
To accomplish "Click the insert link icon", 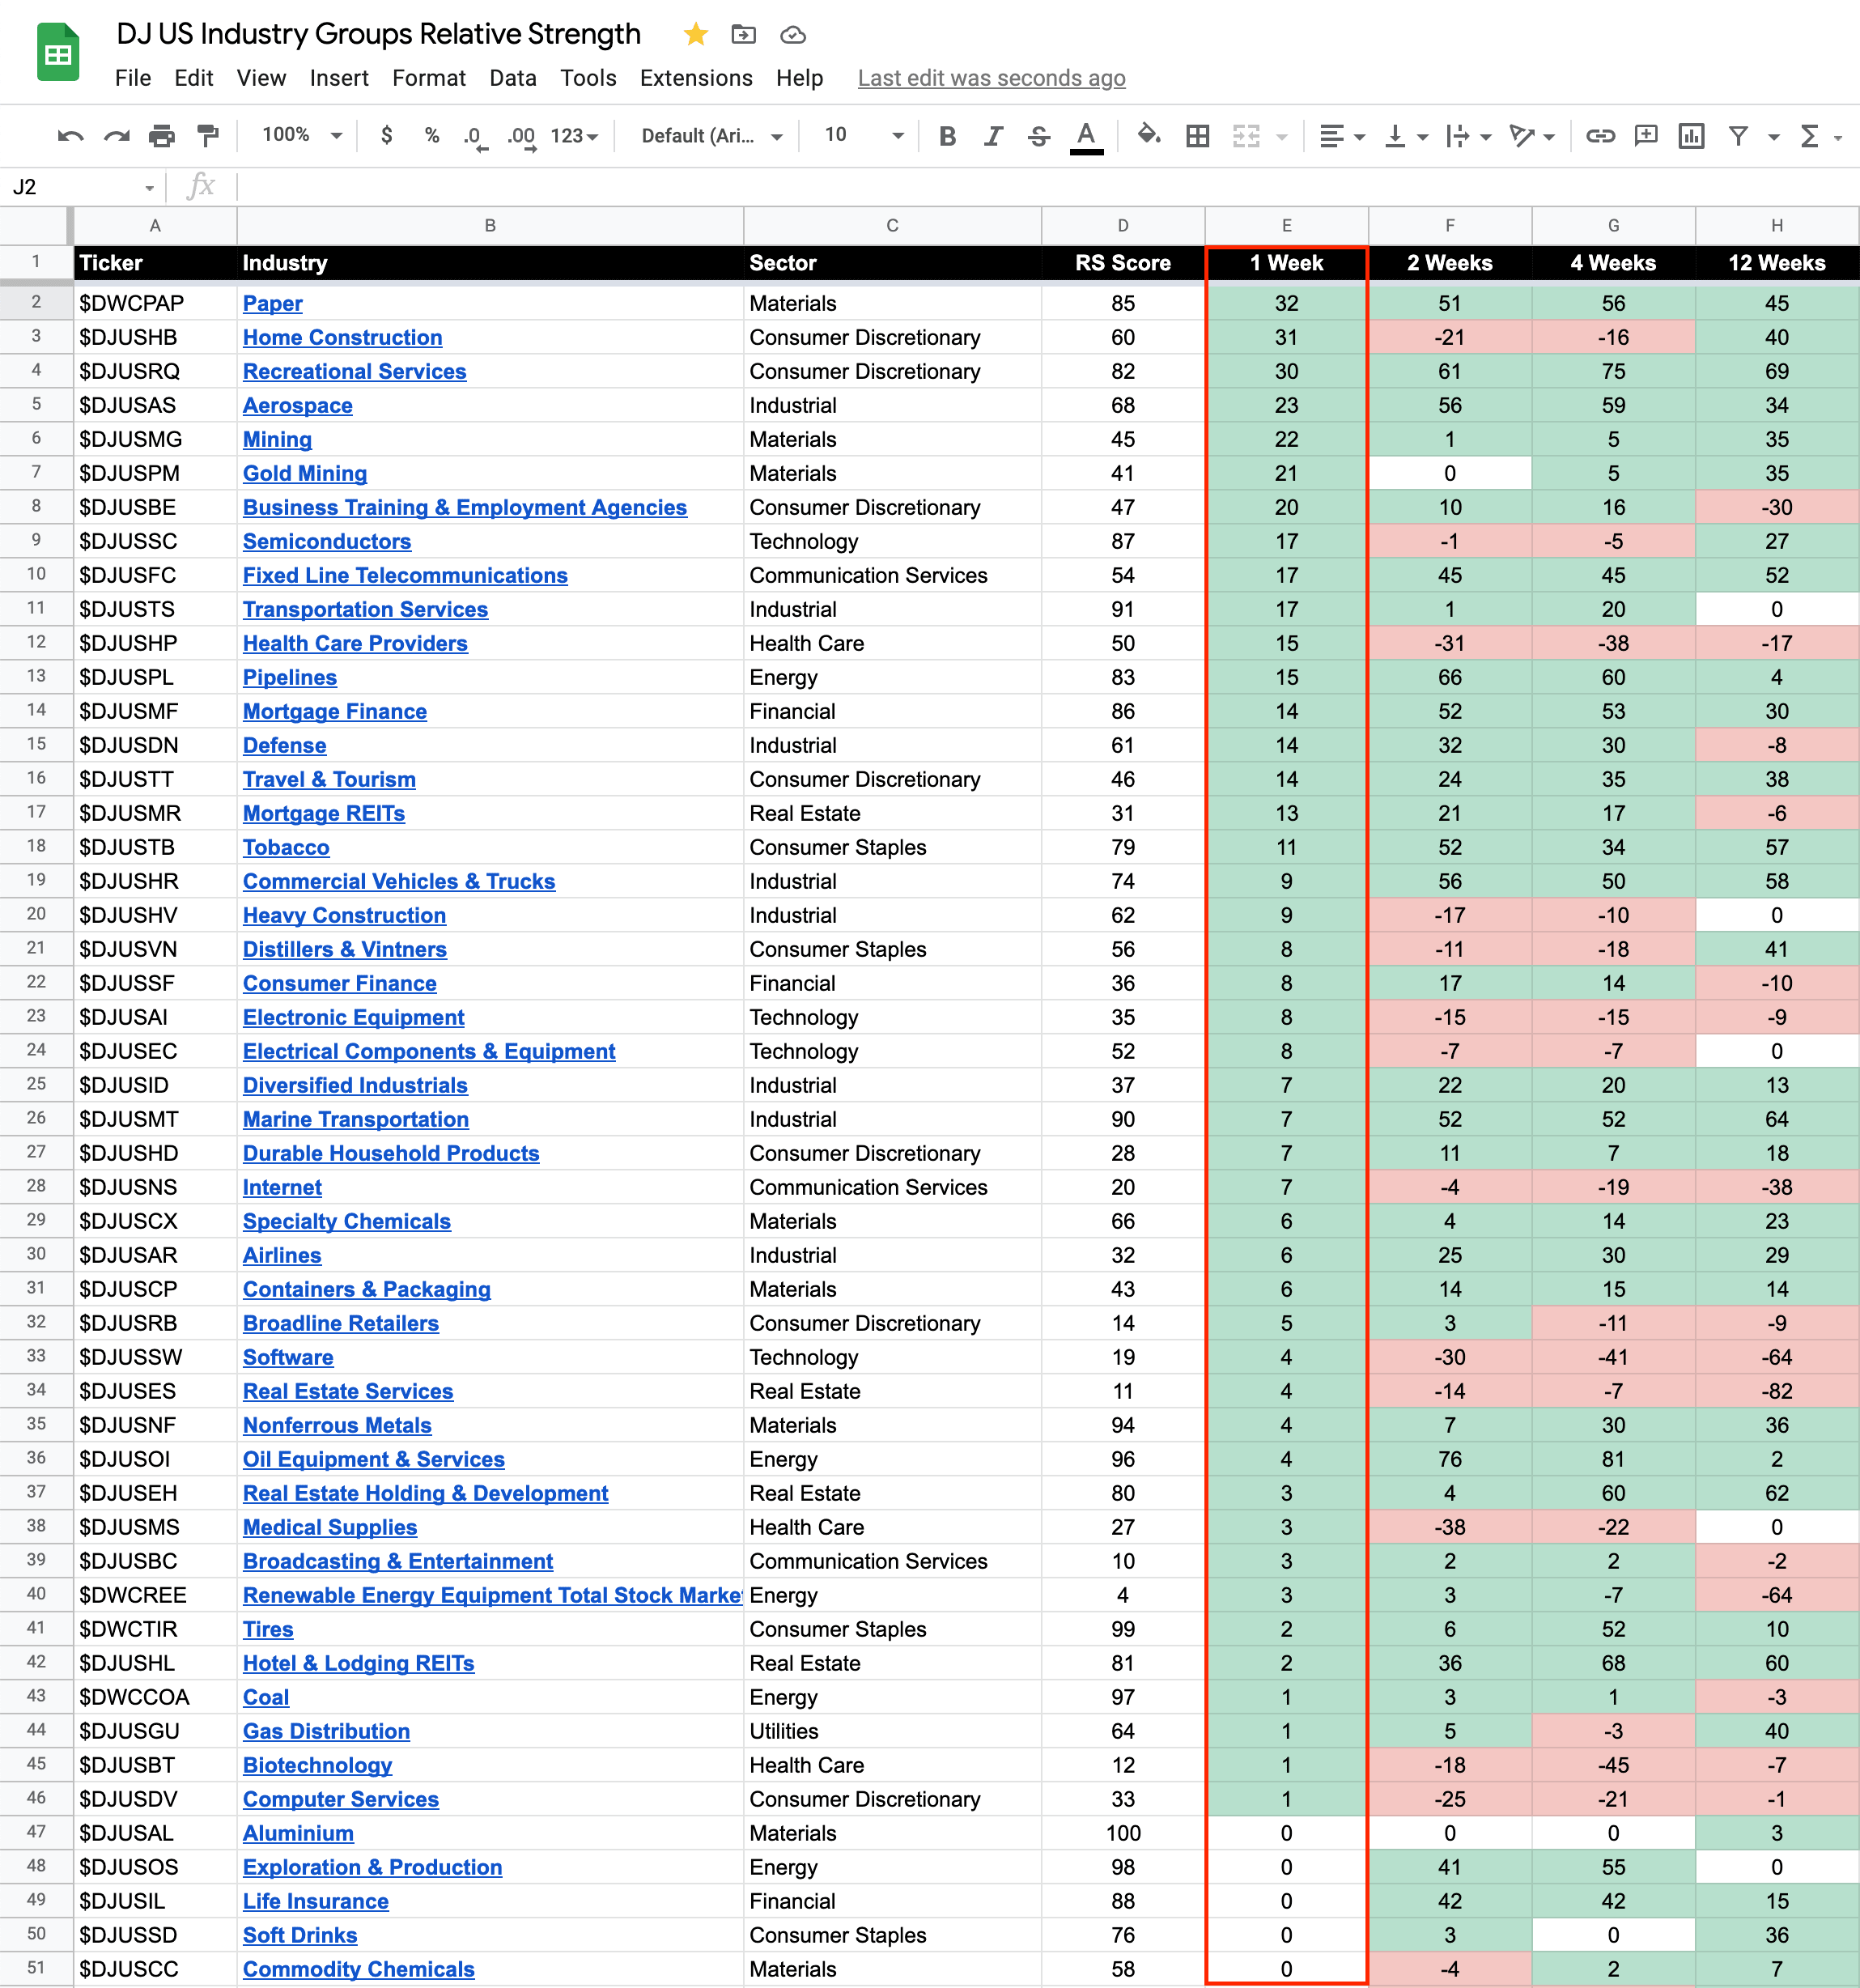I will click(1600, 136).
